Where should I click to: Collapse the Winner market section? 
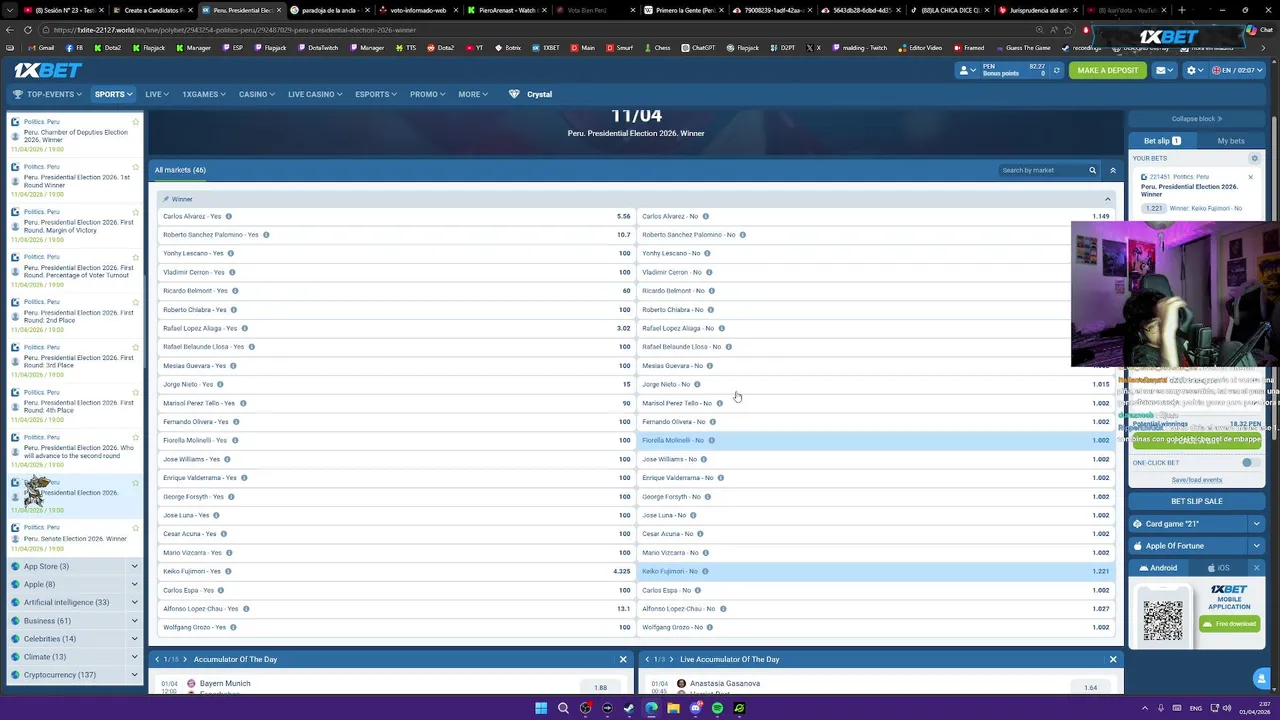[1107, 199]
